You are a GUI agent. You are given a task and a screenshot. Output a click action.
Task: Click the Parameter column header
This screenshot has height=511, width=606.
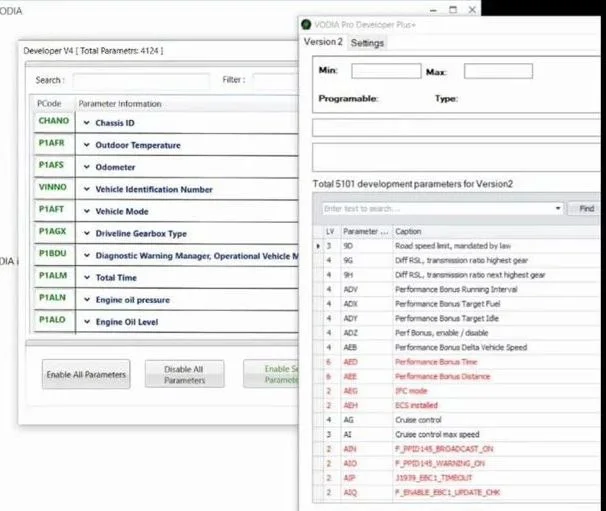(366, 231)
